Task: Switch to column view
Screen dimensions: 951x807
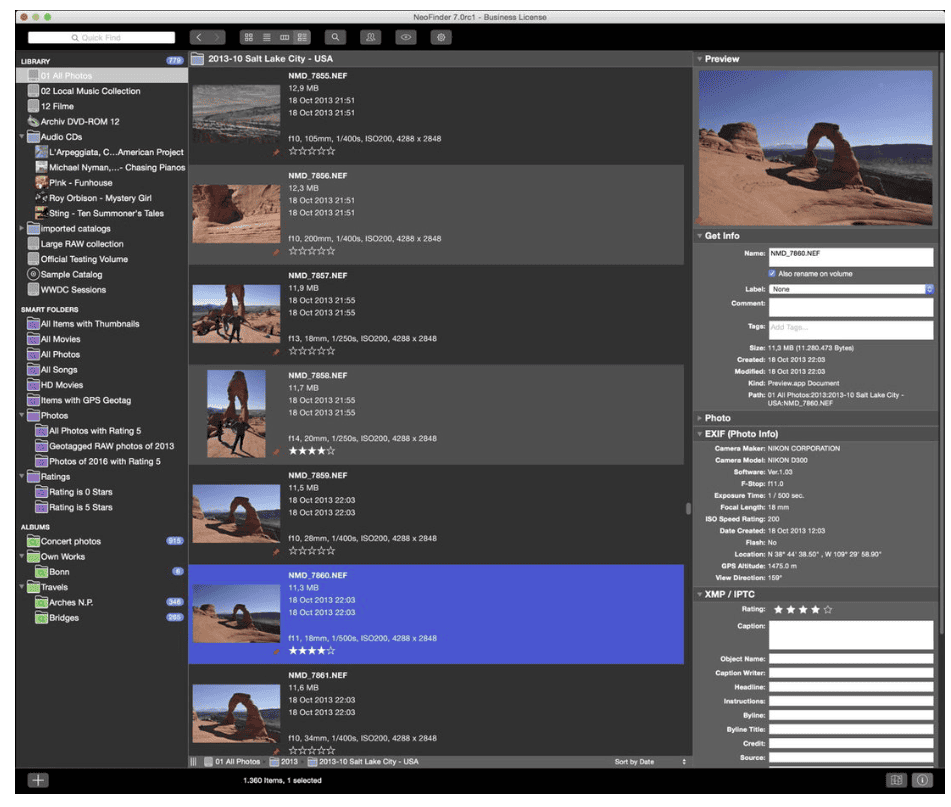Action: (284, 38)
